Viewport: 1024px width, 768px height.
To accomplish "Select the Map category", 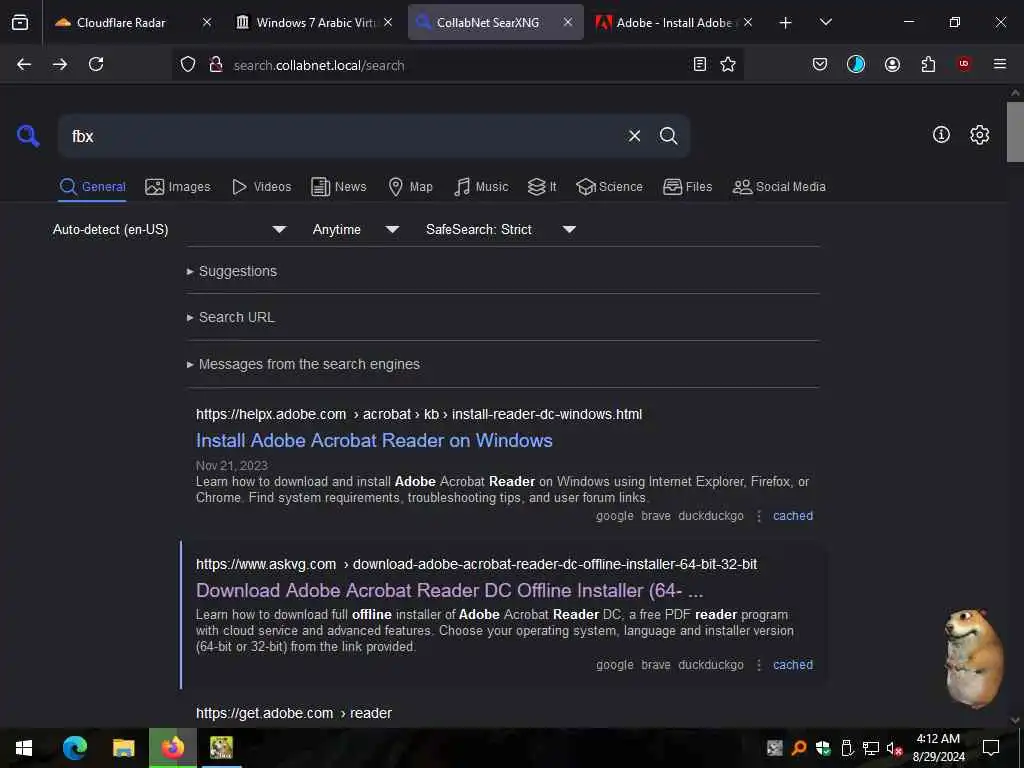I will point(410,187).
